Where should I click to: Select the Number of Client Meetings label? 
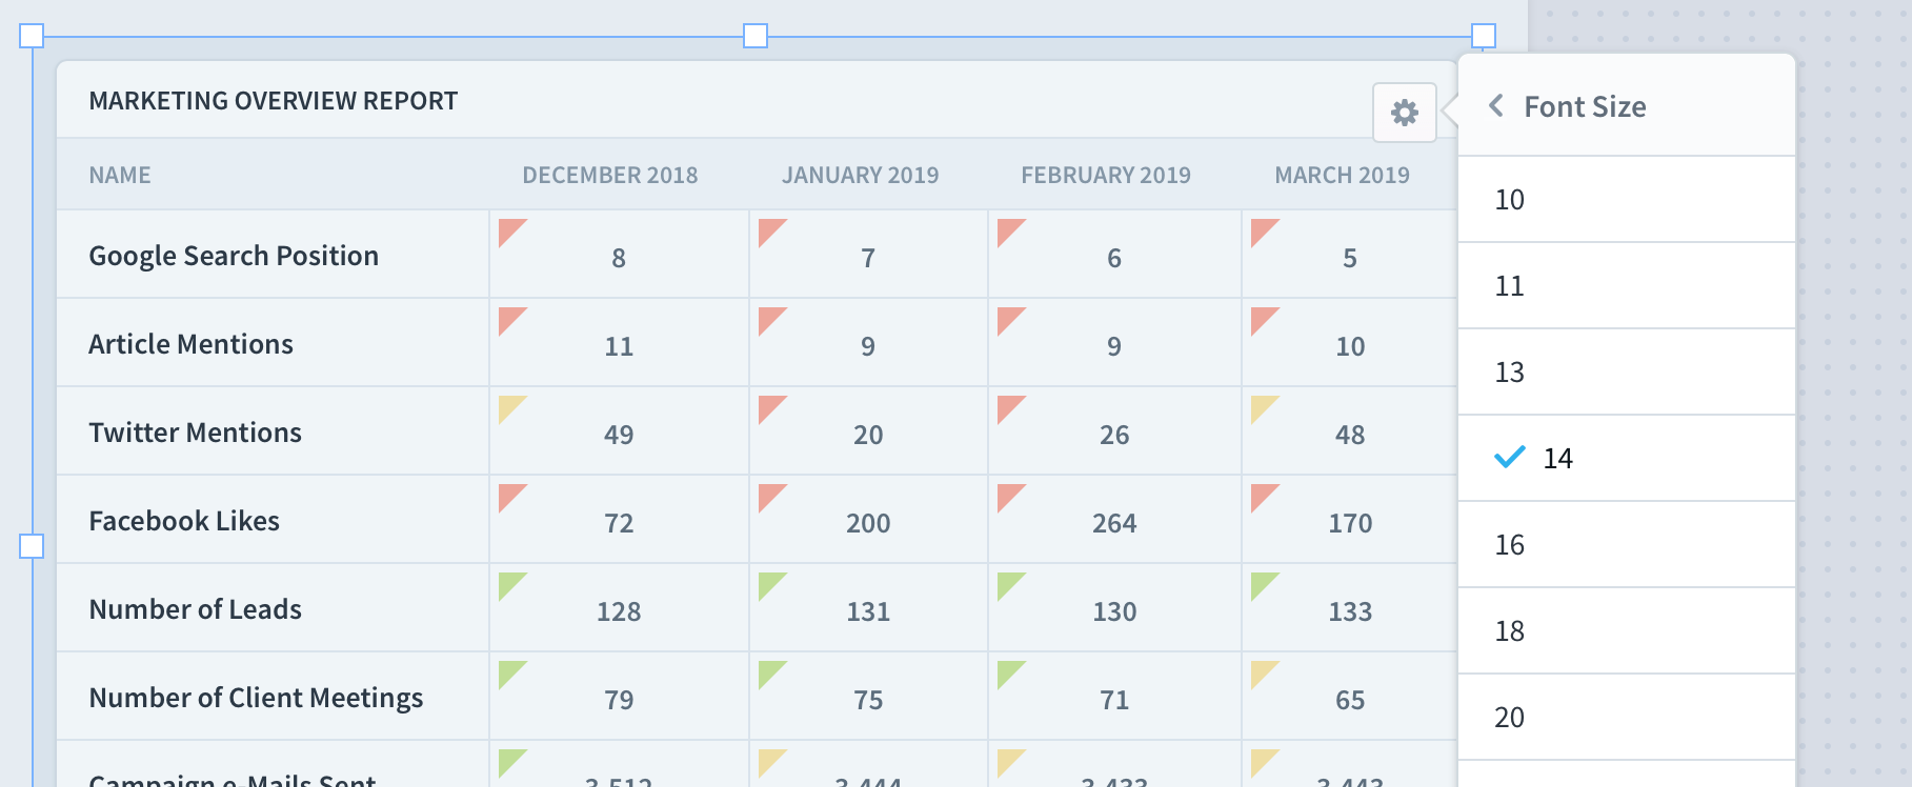point(256,697)
